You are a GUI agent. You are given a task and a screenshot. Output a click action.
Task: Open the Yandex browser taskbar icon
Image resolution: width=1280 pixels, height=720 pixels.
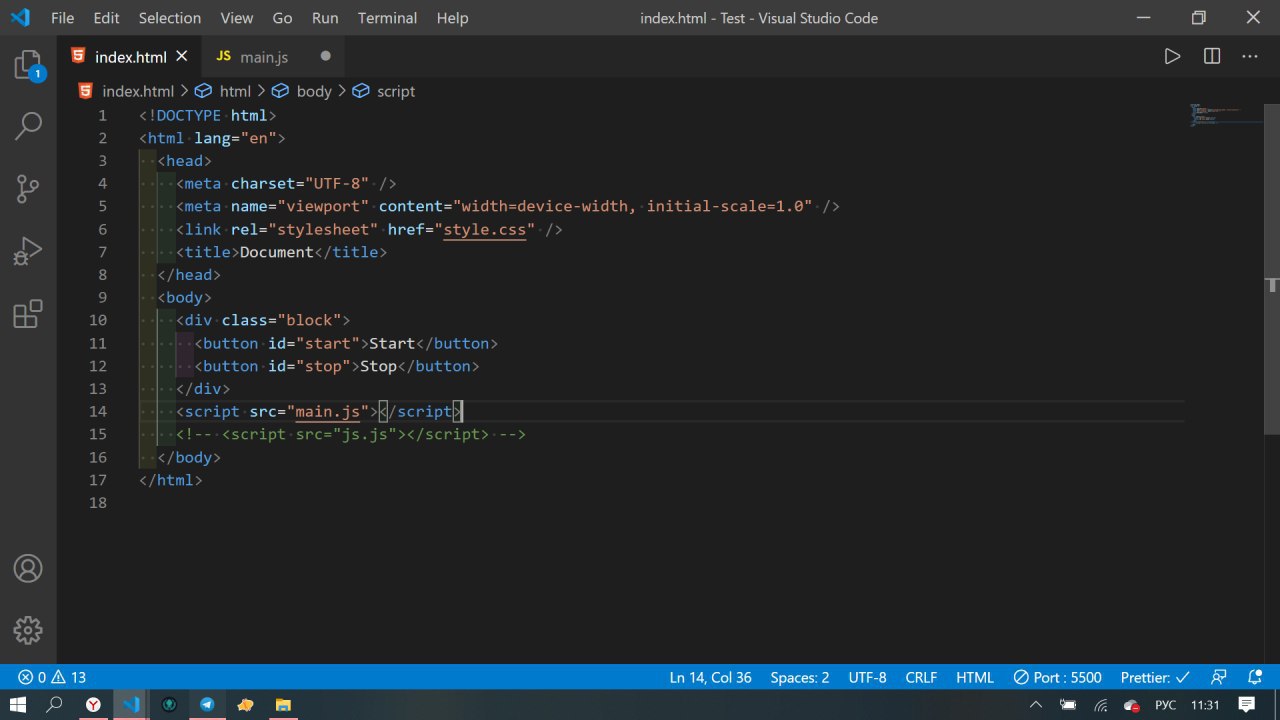(93, 705)
